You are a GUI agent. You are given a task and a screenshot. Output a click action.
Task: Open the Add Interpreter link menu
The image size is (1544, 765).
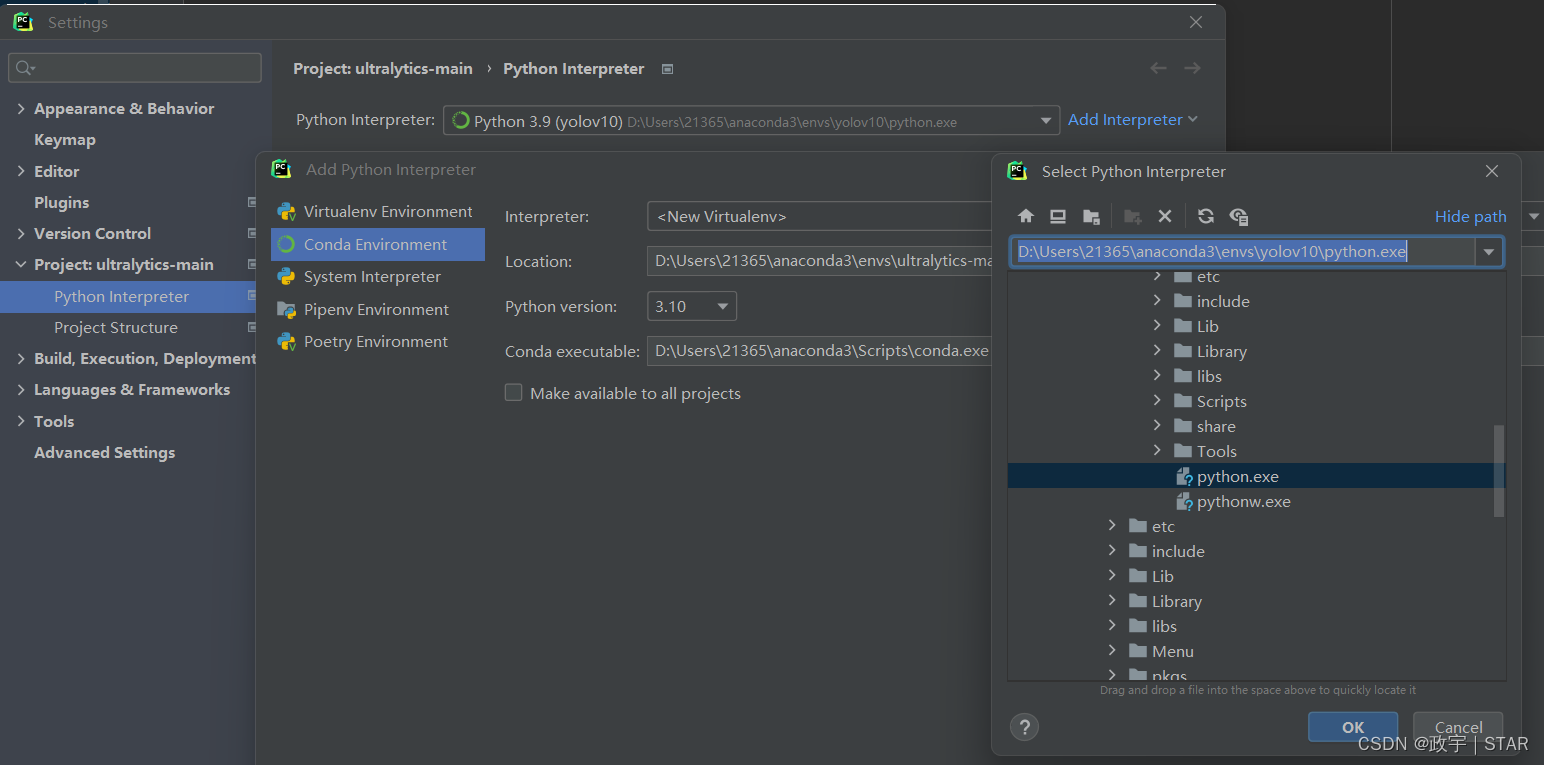pyautogui.click(x=1132, y=120)
